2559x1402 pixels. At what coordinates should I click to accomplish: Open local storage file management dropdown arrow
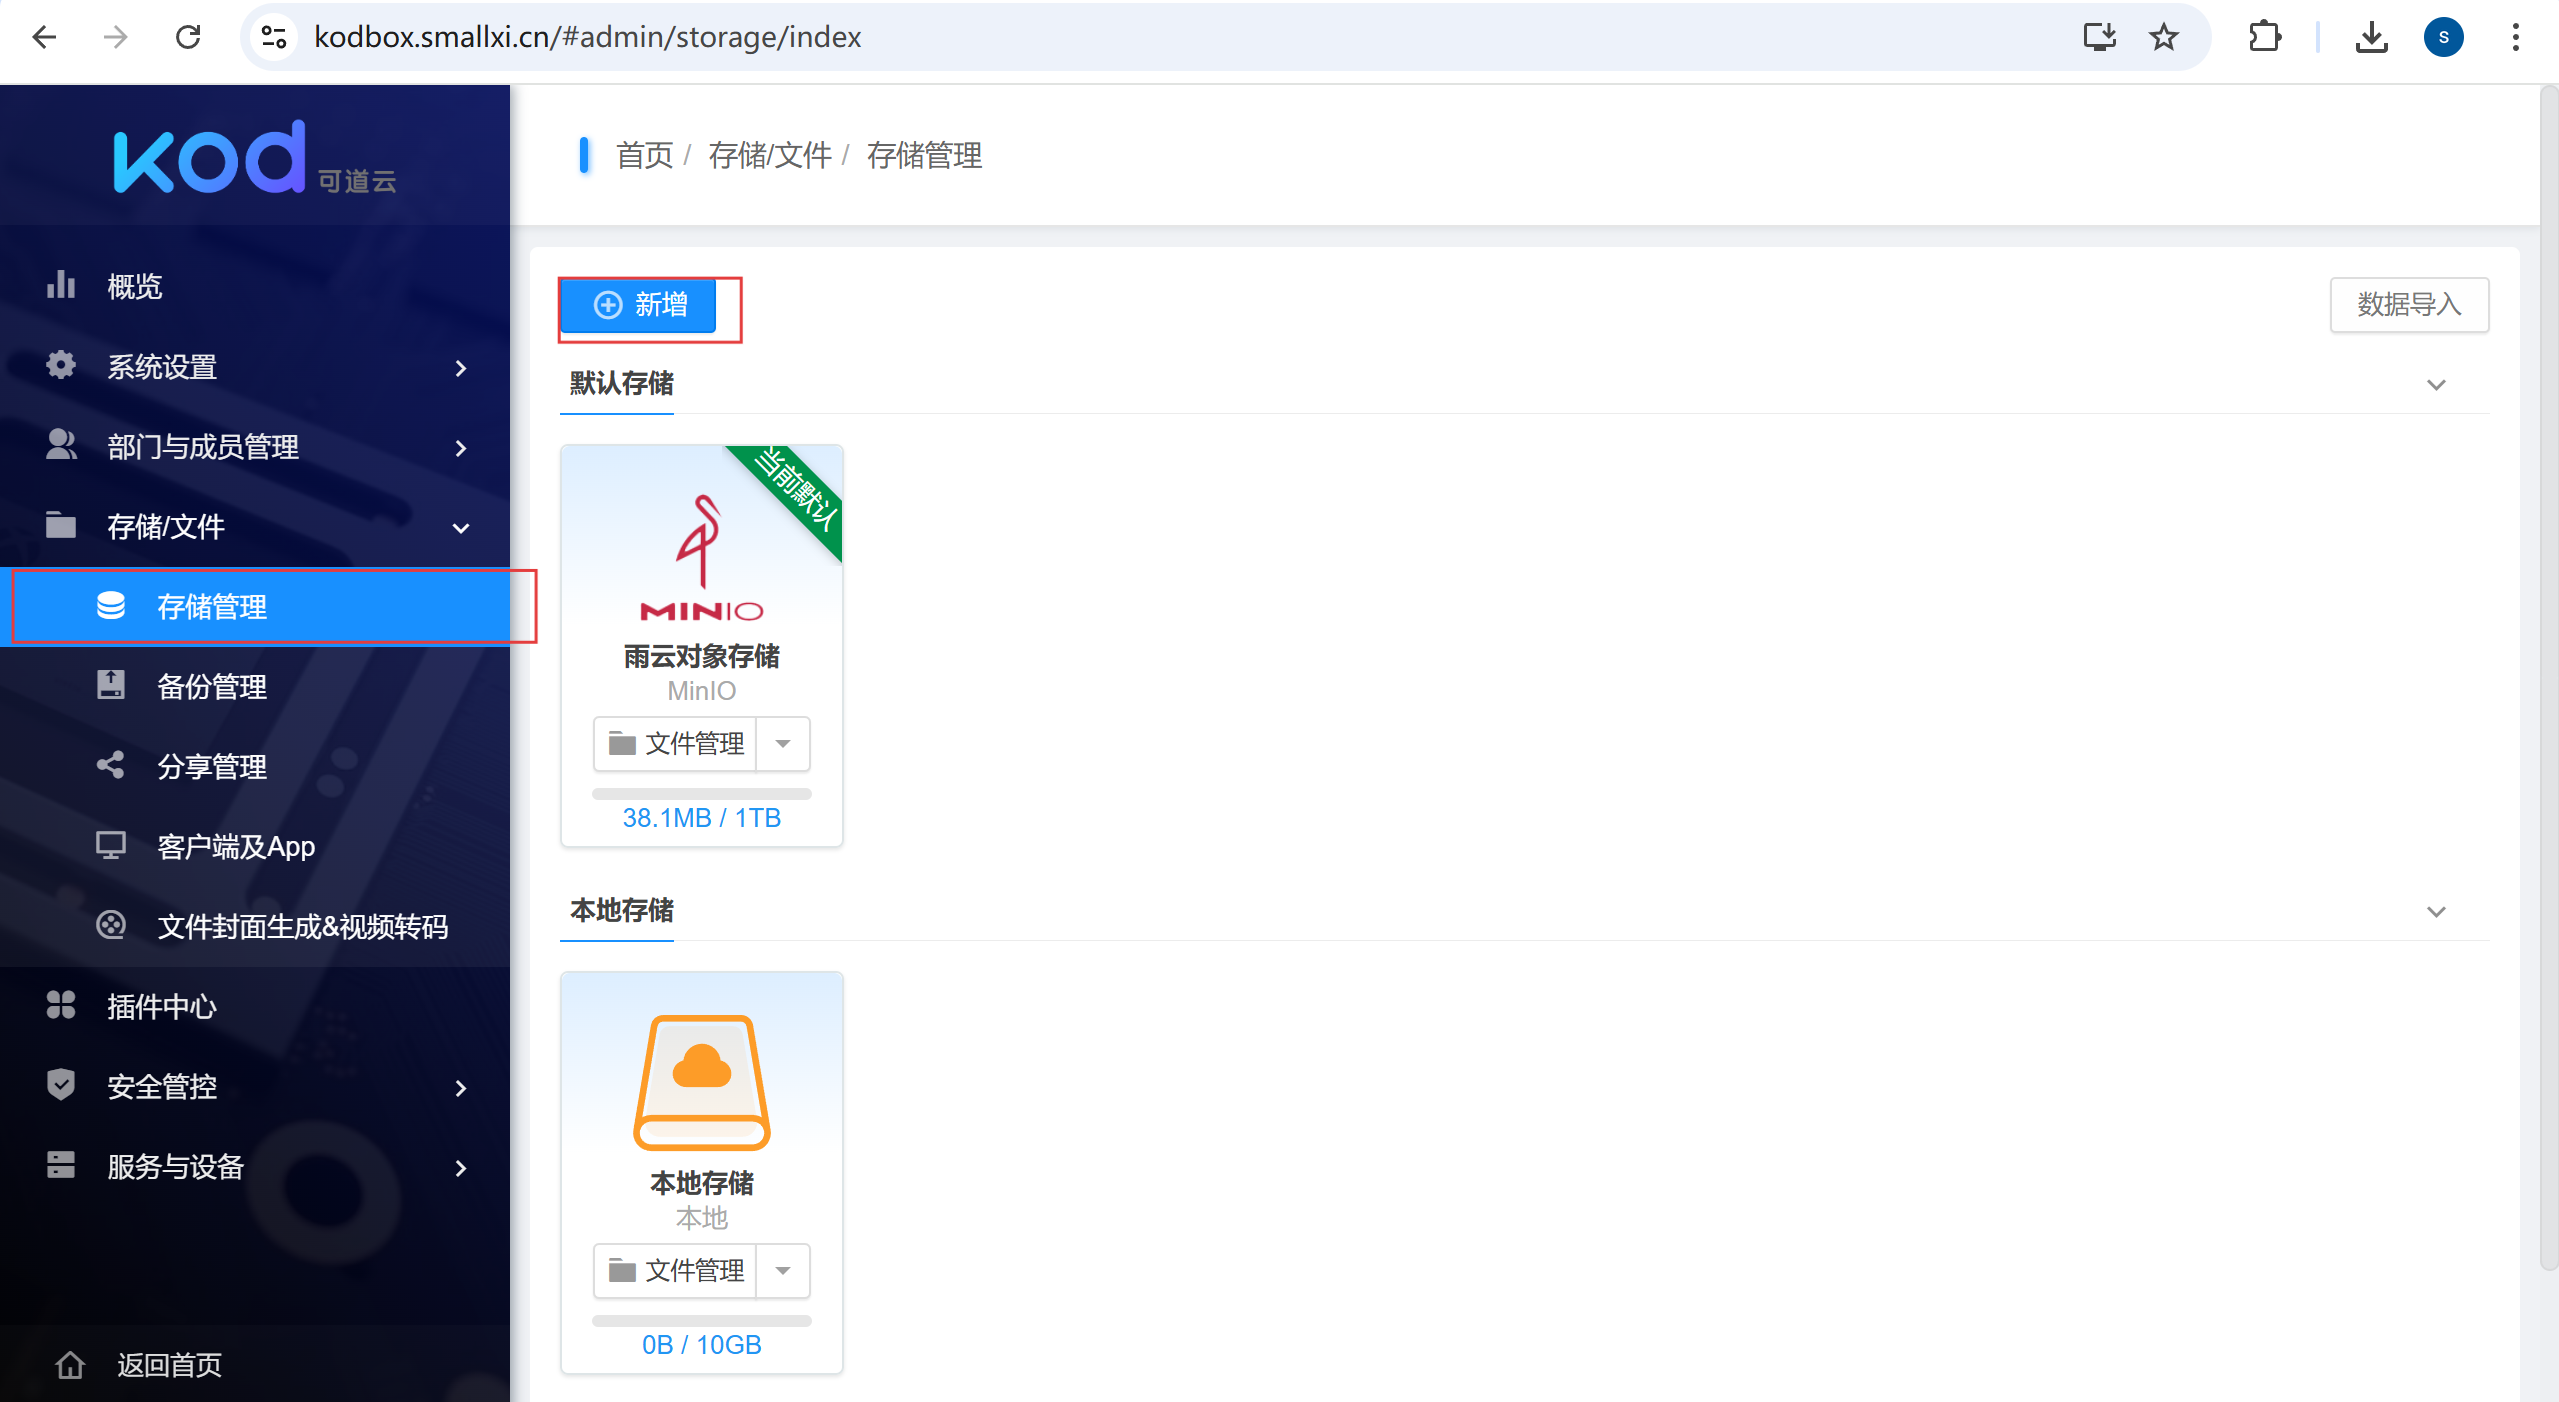pyautogui.click(x=783, y=1270)
